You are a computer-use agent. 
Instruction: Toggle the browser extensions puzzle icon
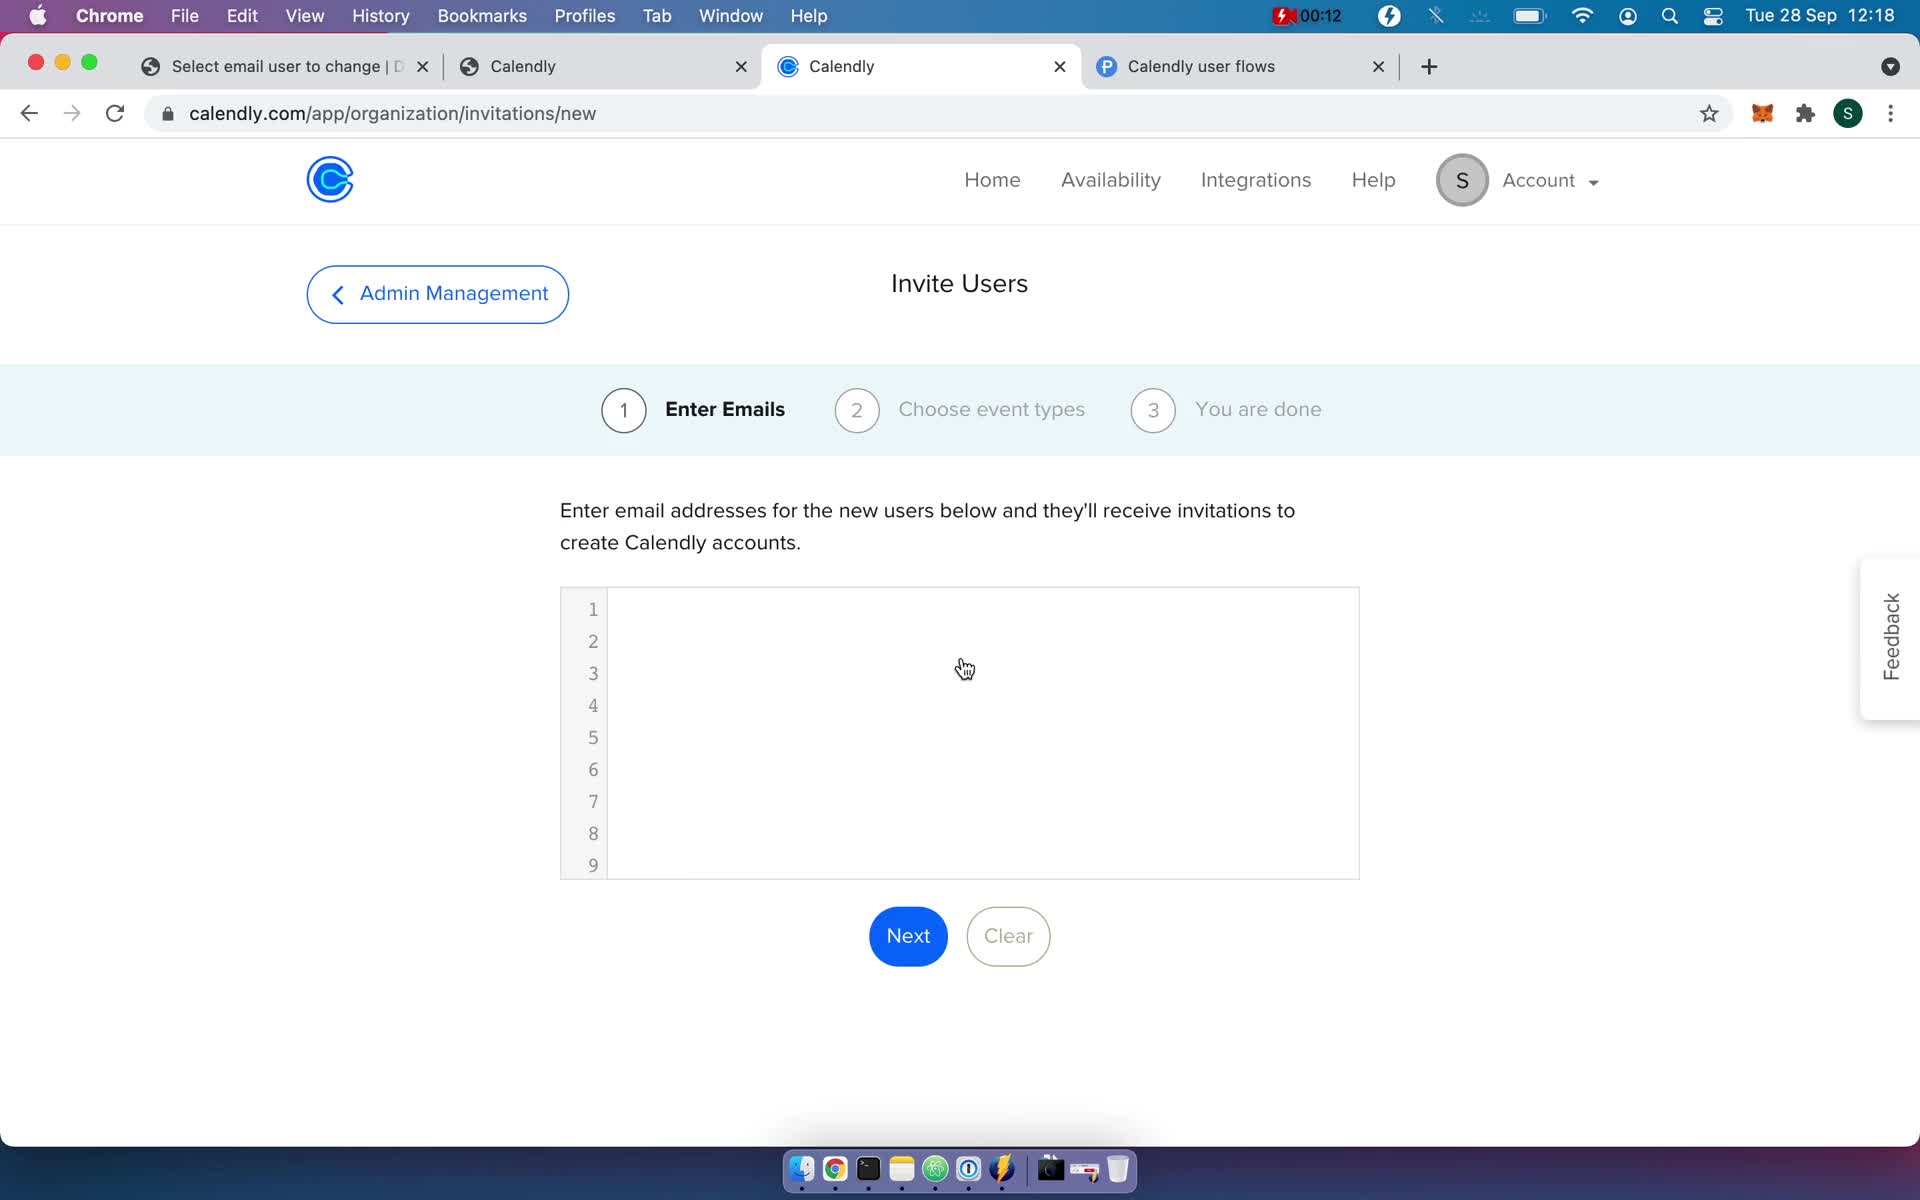point(1805,113)
